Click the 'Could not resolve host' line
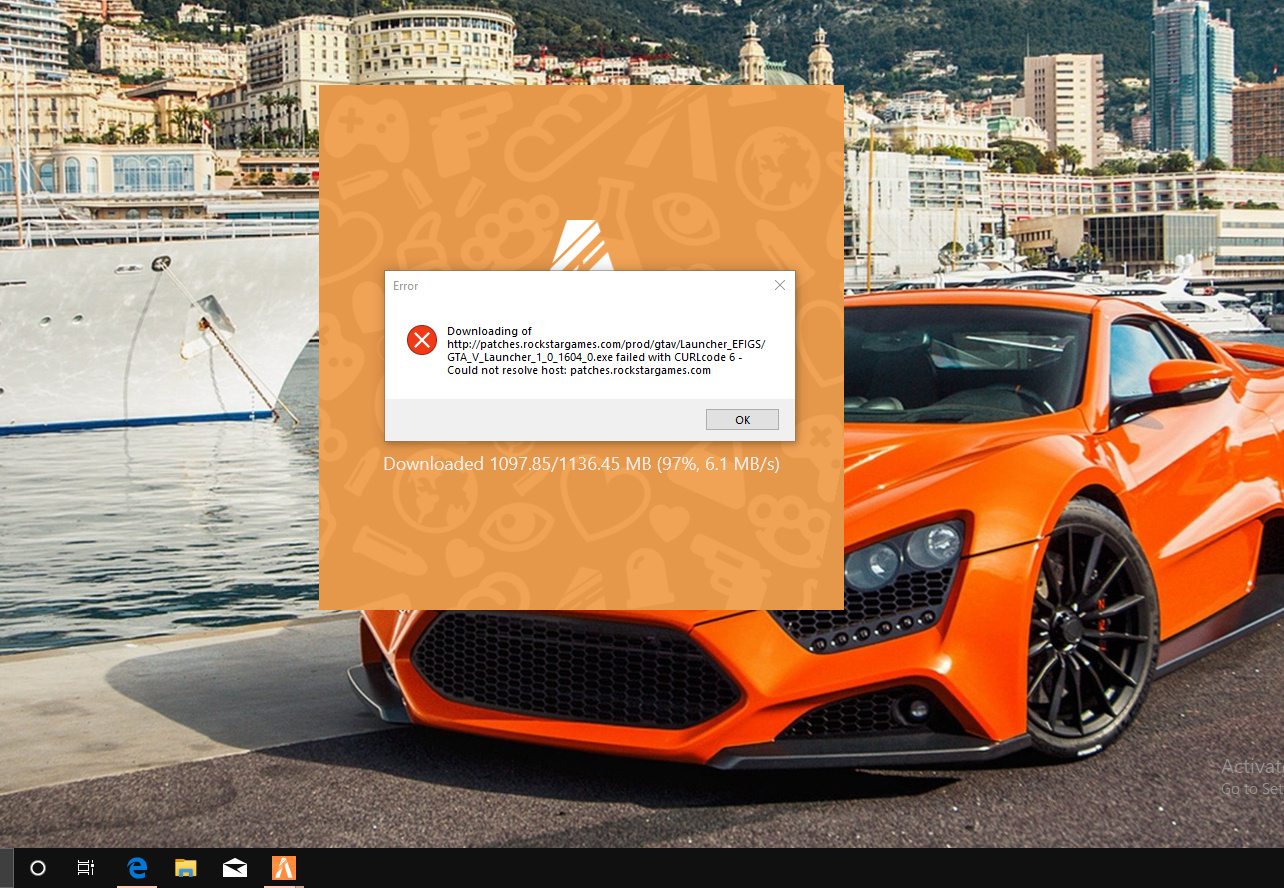This screenshot has height=888, width=1284. tap(579, 370)
